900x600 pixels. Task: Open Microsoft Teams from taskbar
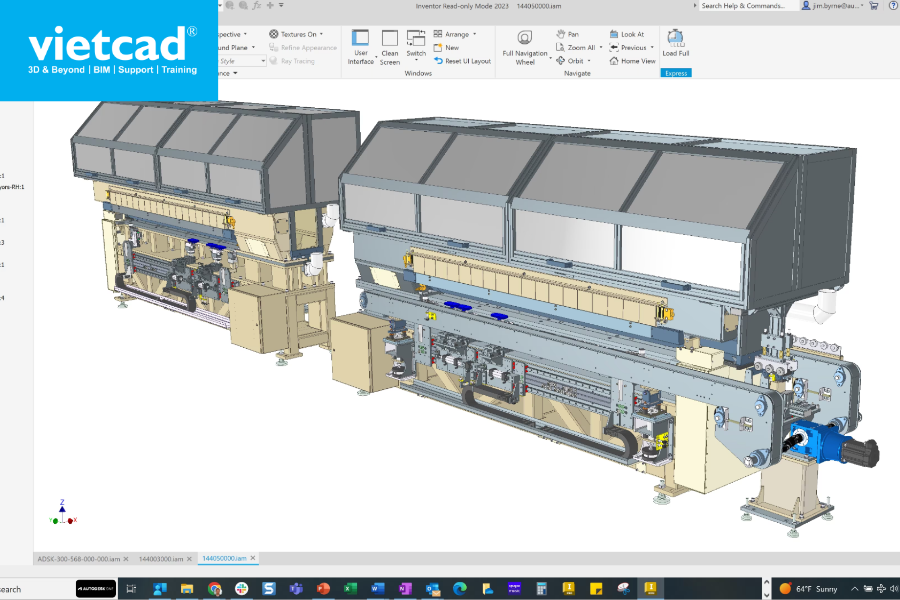tap(296, 589)
